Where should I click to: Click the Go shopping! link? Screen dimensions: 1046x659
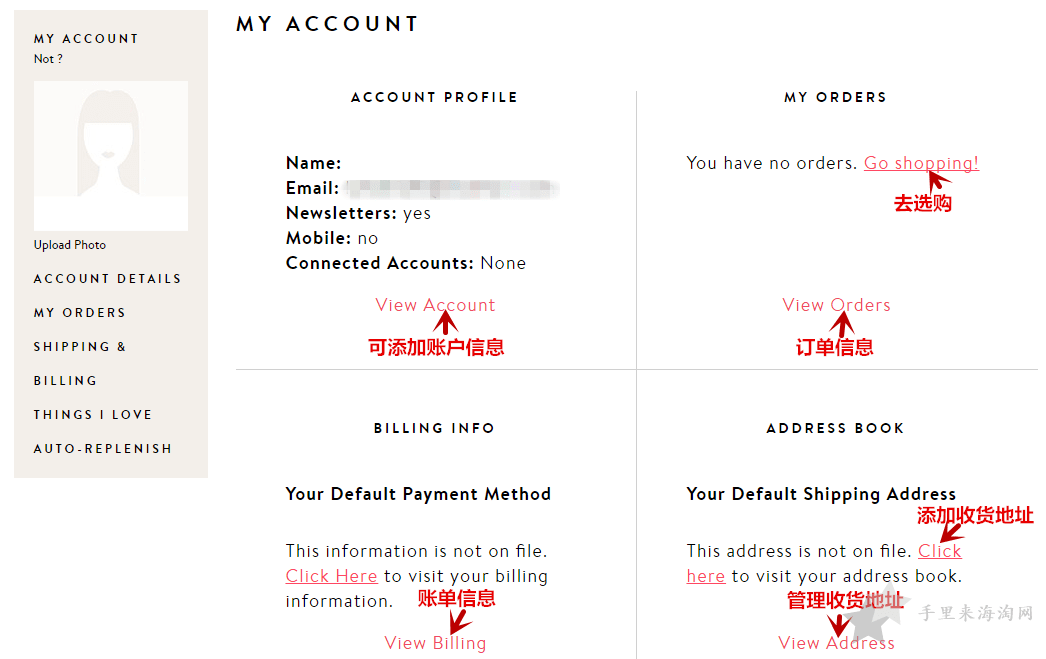[x=921, y=163]
